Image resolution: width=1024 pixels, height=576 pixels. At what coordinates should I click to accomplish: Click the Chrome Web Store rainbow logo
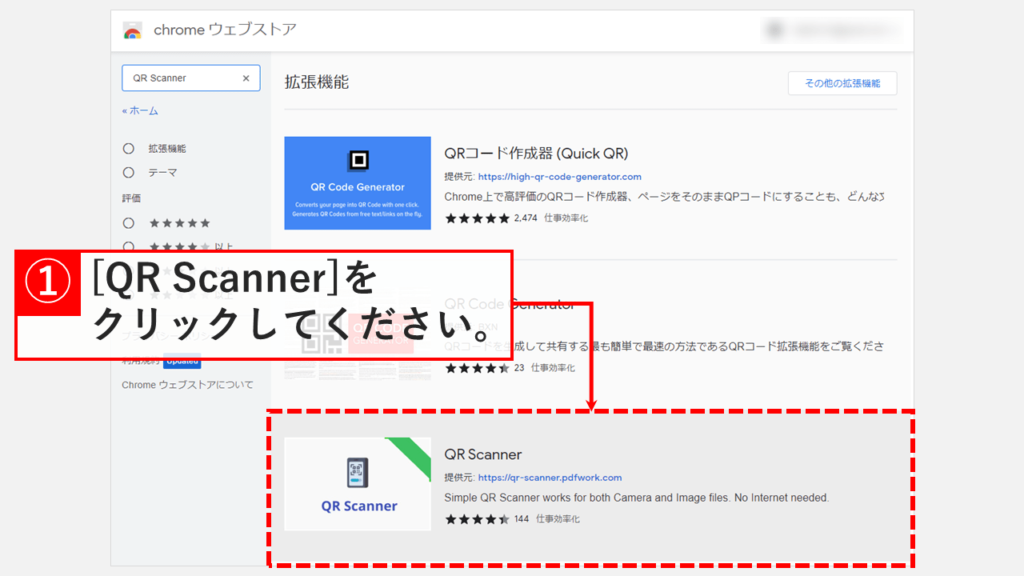tap(132, 30)
